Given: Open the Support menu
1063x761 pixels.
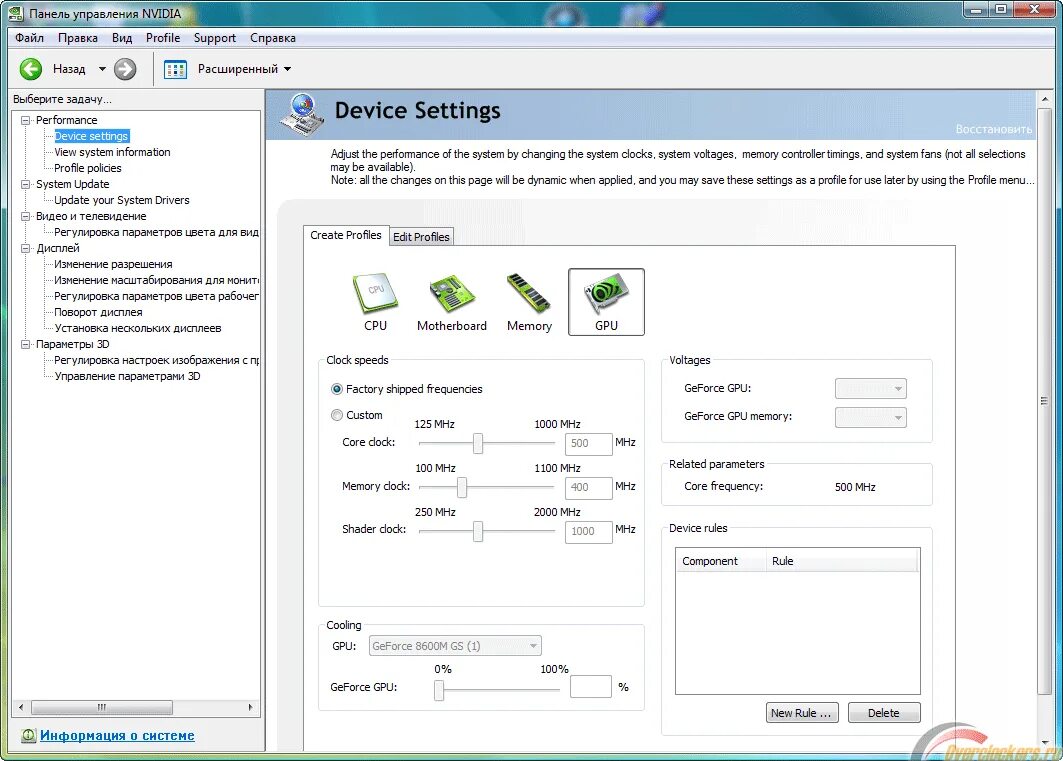Looking at the screenshot, I should click(x=215, y=38).
